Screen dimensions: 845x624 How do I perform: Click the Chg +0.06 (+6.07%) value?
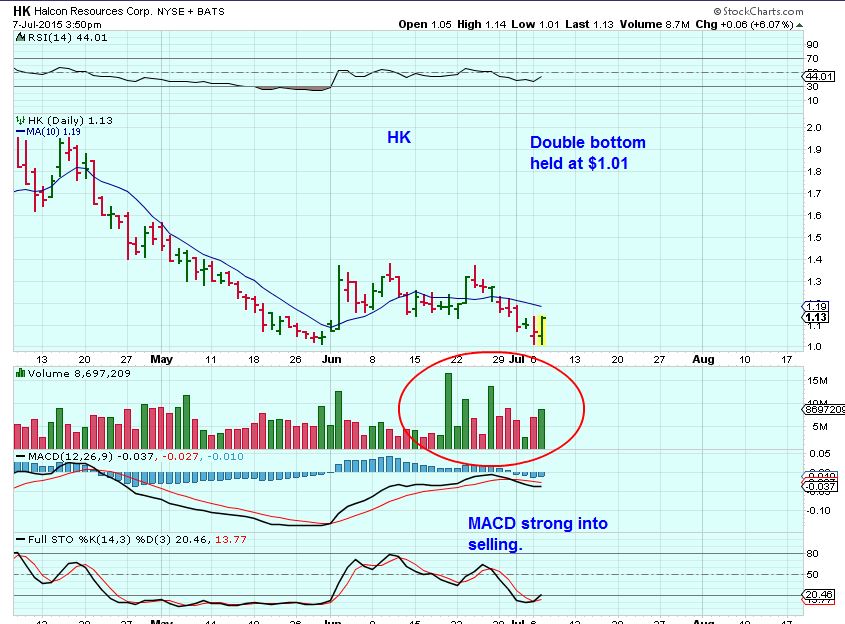[744, 24]
